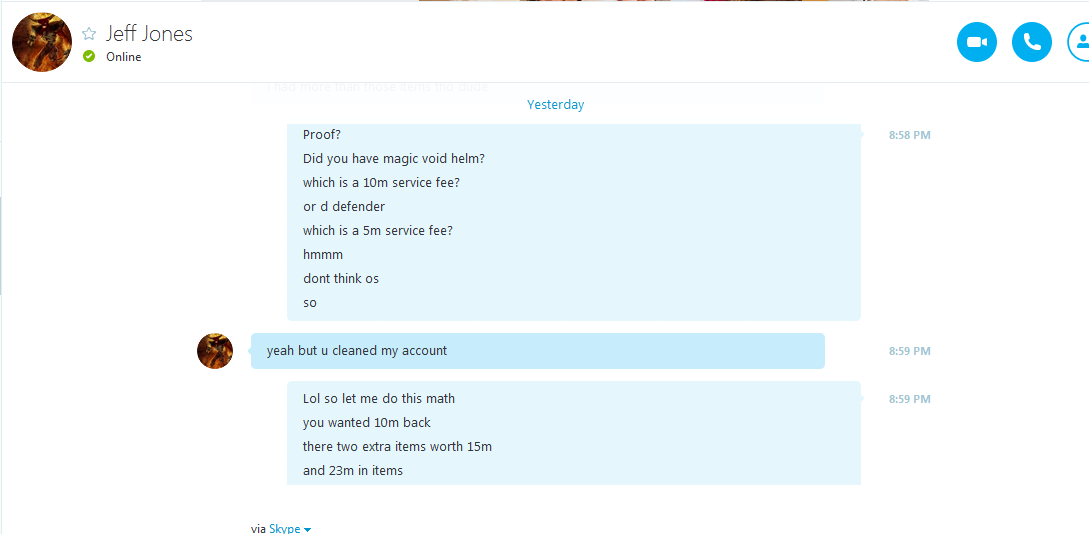
Task: Start a voice call with Jeff Jones
Action: point(1032,42)
